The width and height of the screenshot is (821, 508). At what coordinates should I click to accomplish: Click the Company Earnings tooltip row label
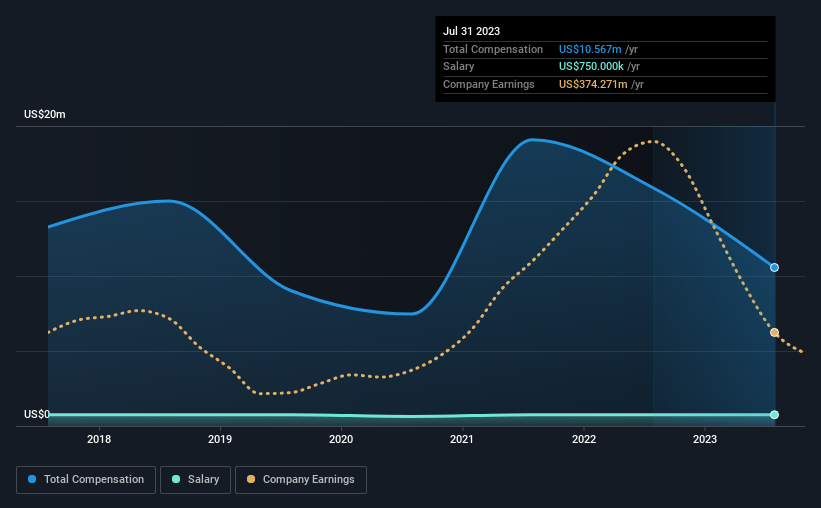(489, 84)
